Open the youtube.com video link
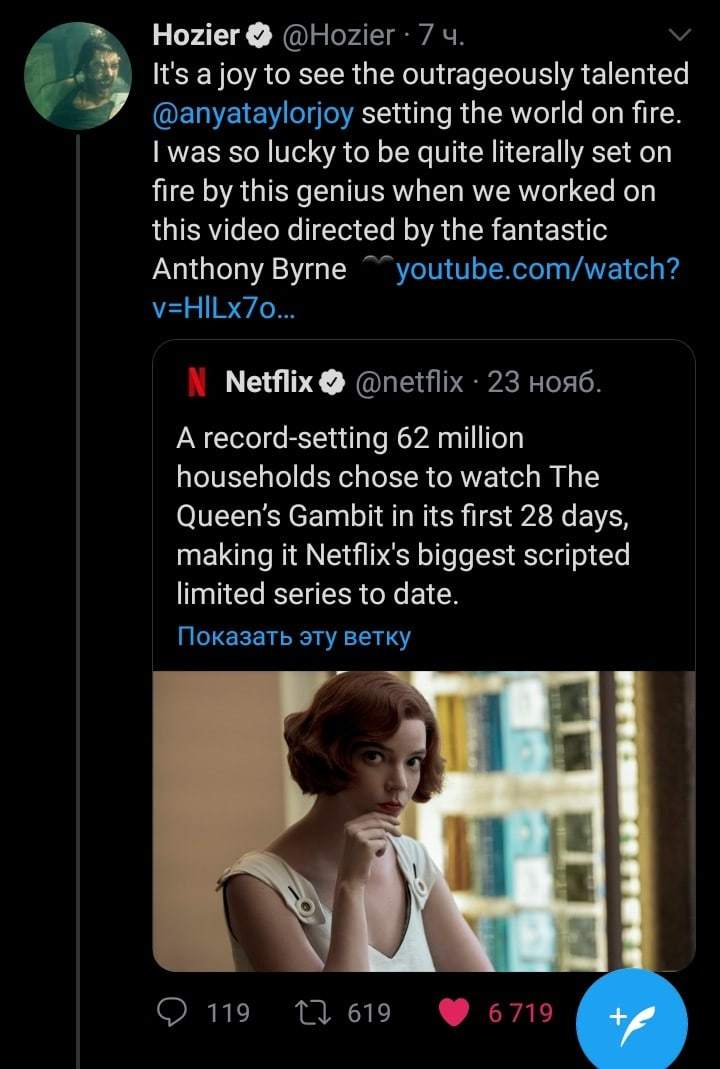The width and height of the screenshot is (720, 1069). coord(538,269)
